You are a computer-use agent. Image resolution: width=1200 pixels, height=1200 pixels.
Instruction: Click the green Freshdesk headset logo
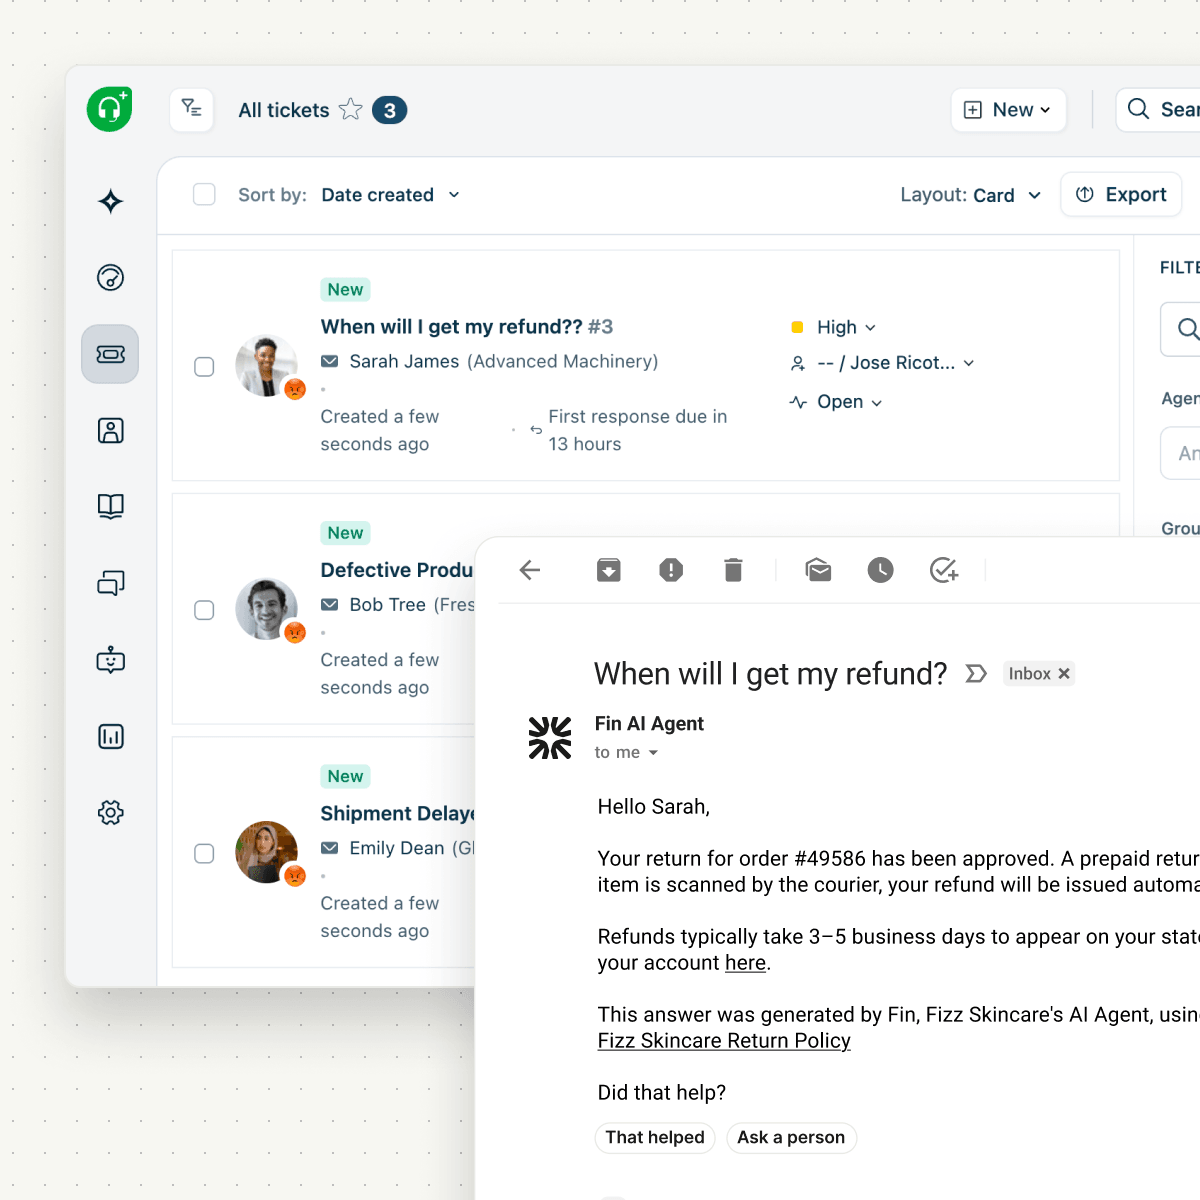110,109
